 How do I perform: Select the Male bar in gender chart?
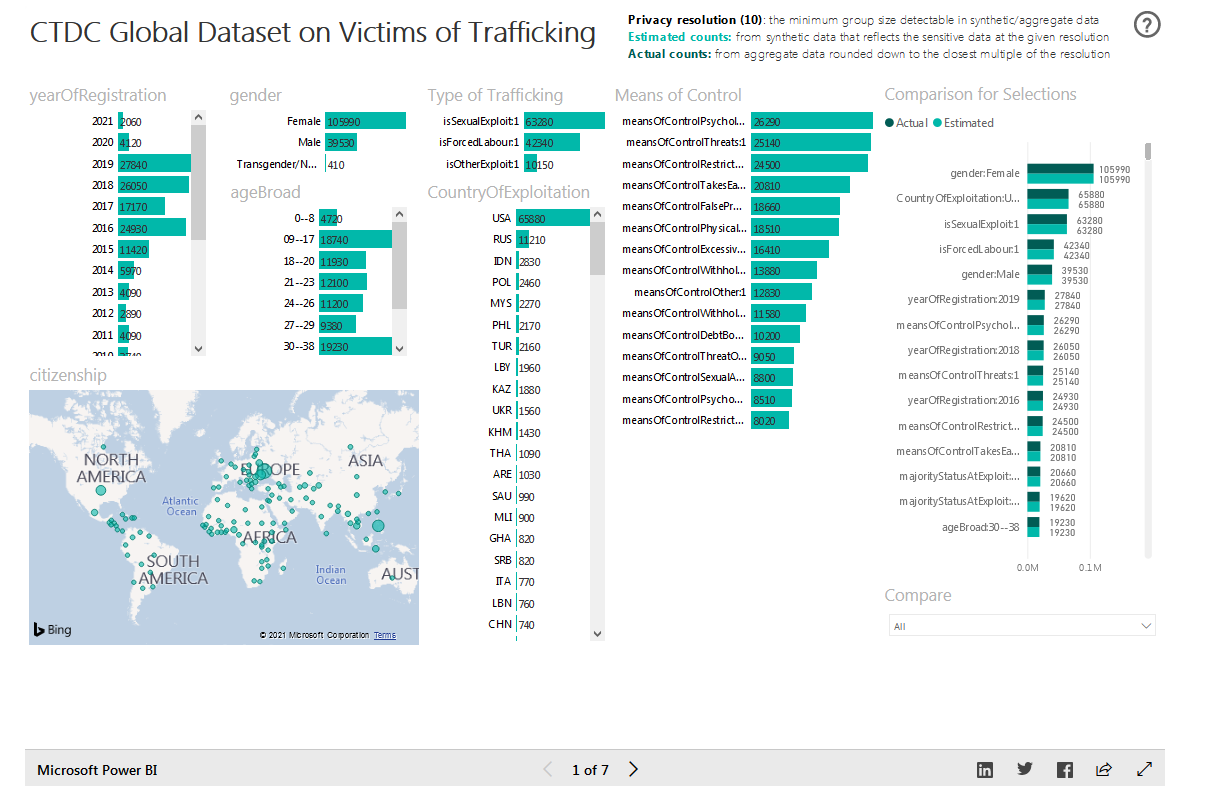pos(340,143)
